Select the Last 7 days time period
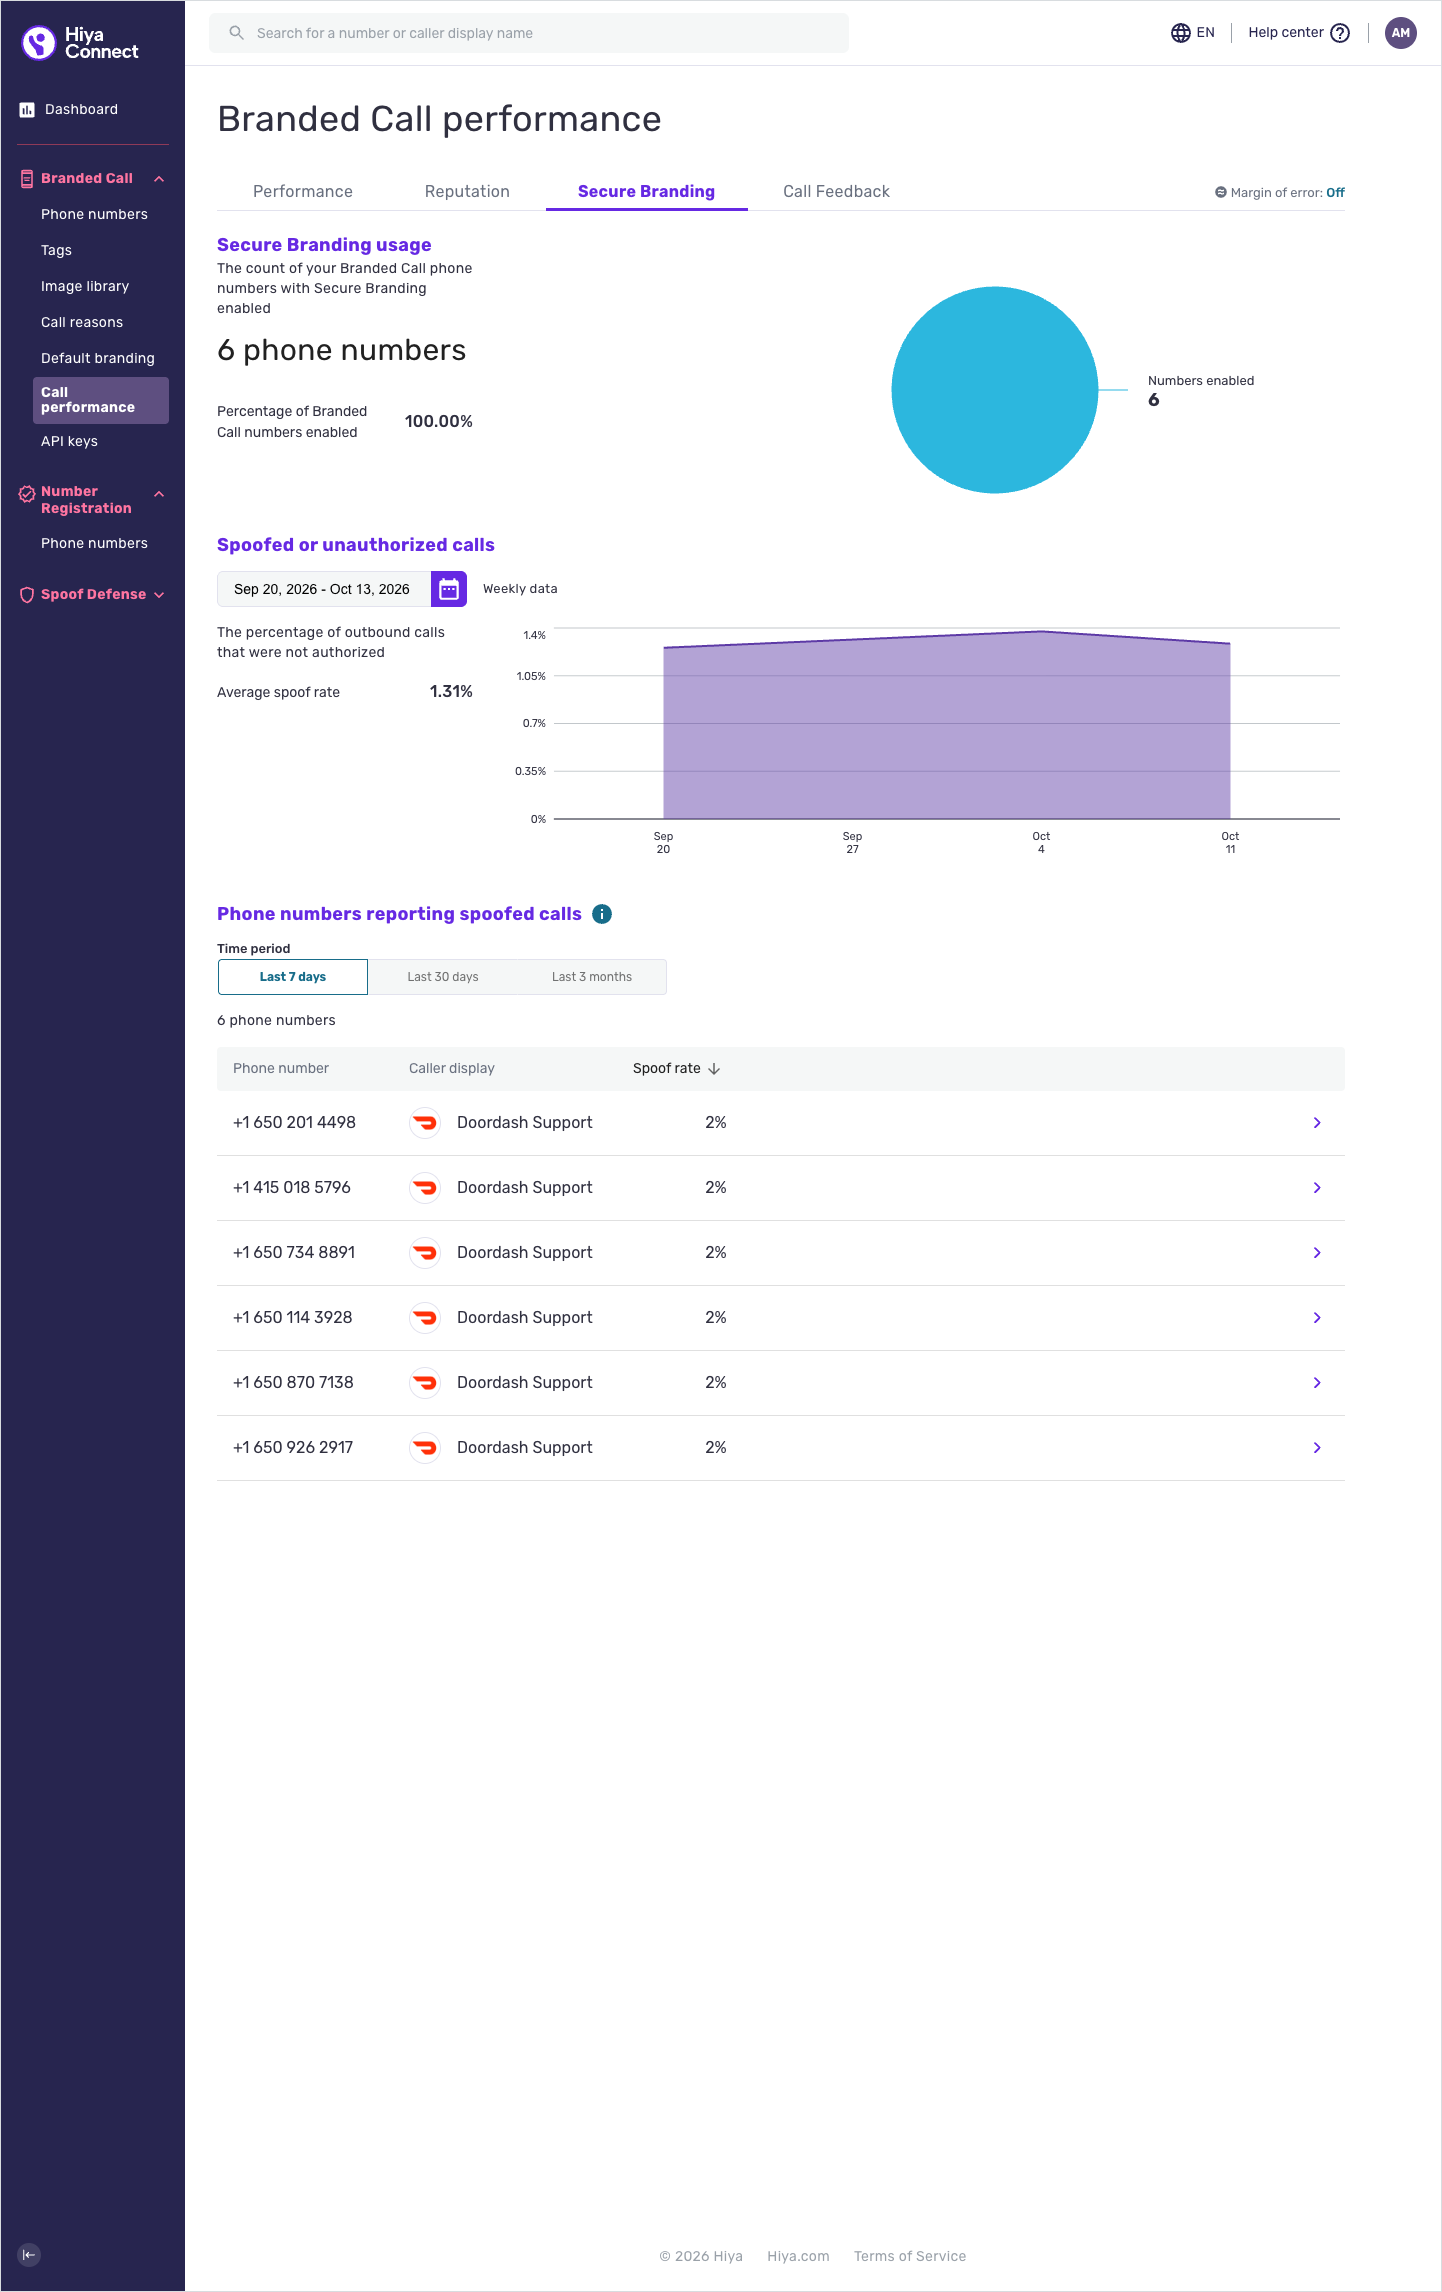Screen dimensions: 1442x2292 [x=293, y=977]
